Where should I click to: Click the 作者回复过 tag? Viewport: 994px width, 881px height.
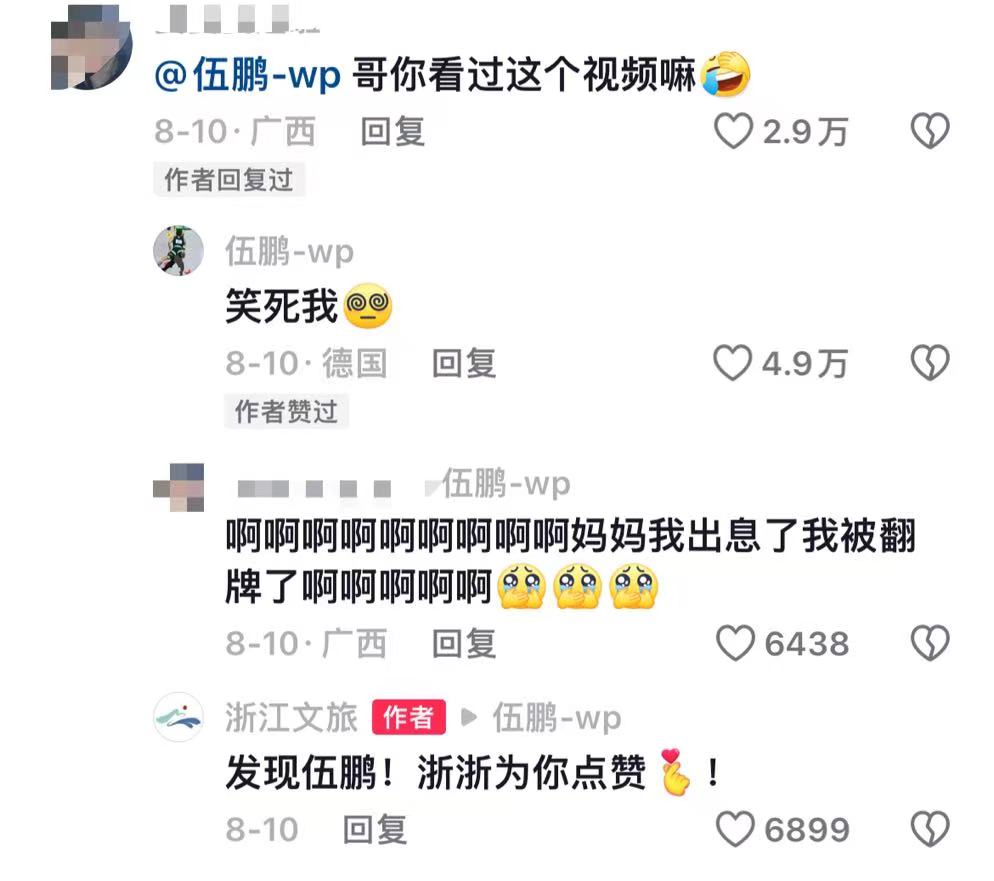click(x=229, y=179)
